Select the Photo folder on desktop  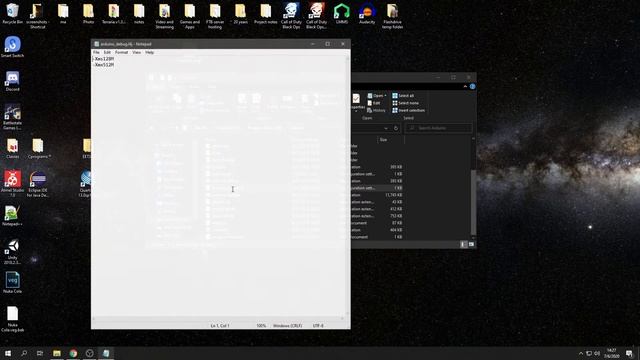tap(88, 14)
